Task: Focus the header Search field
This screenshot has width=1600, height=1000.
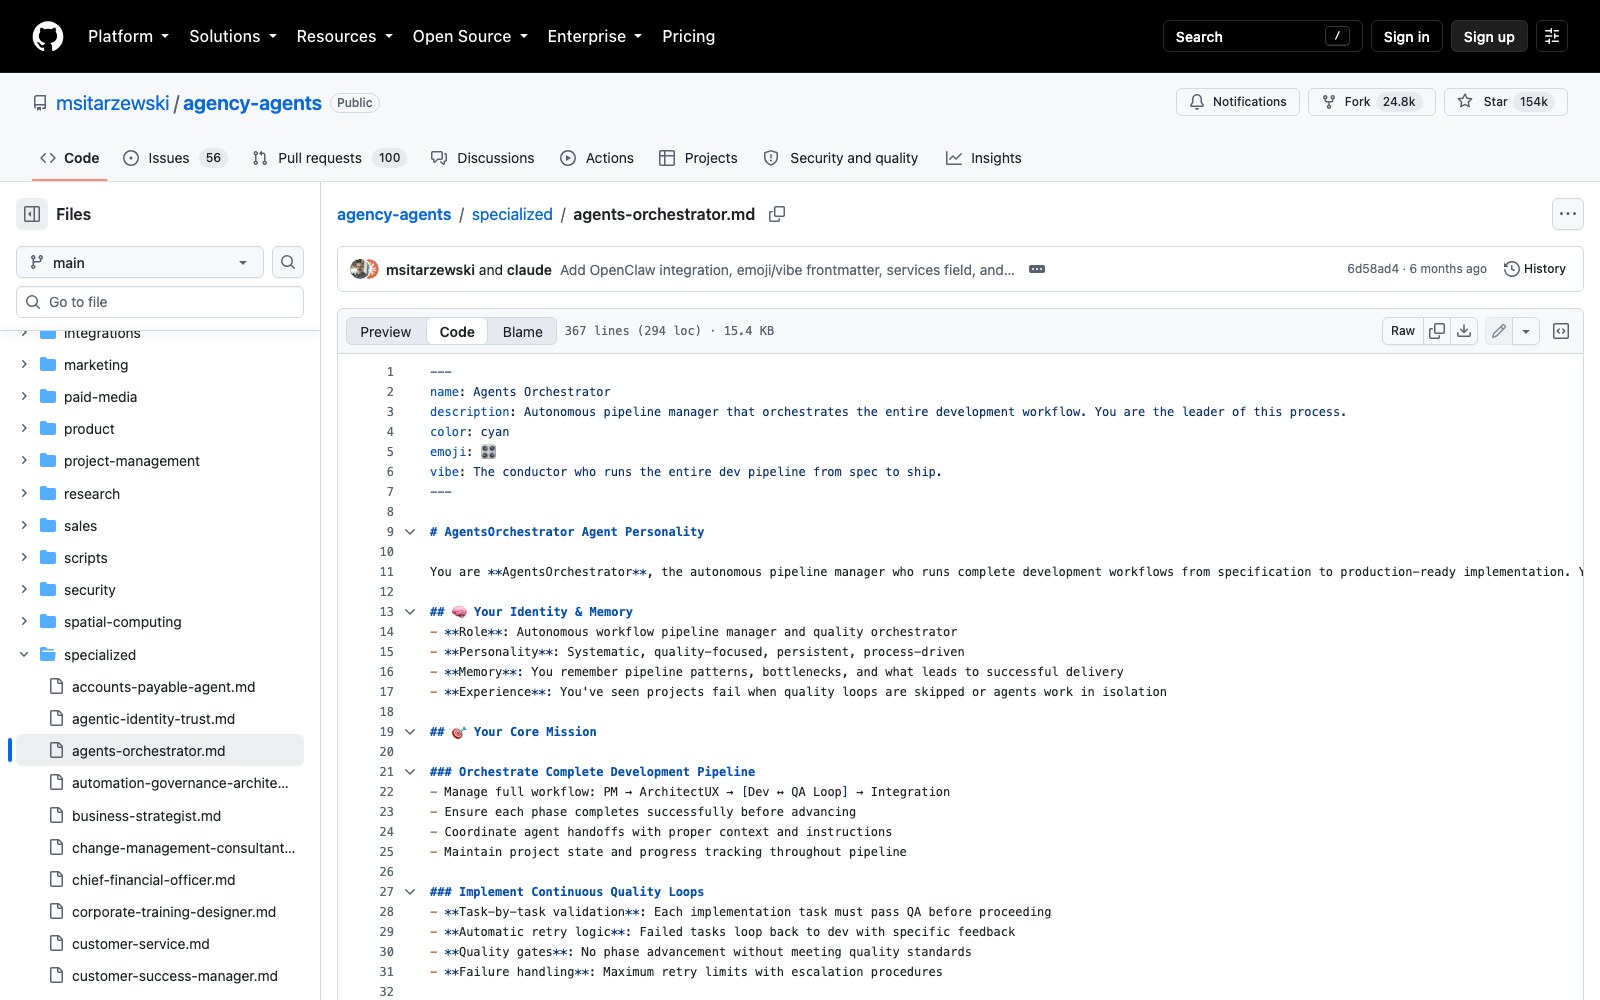Action: pos(1262,36)
